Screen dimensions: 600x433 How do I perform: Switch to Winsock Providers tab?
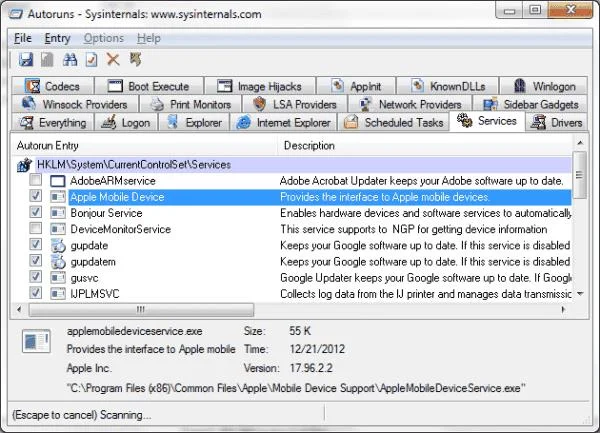click(75, 104)
